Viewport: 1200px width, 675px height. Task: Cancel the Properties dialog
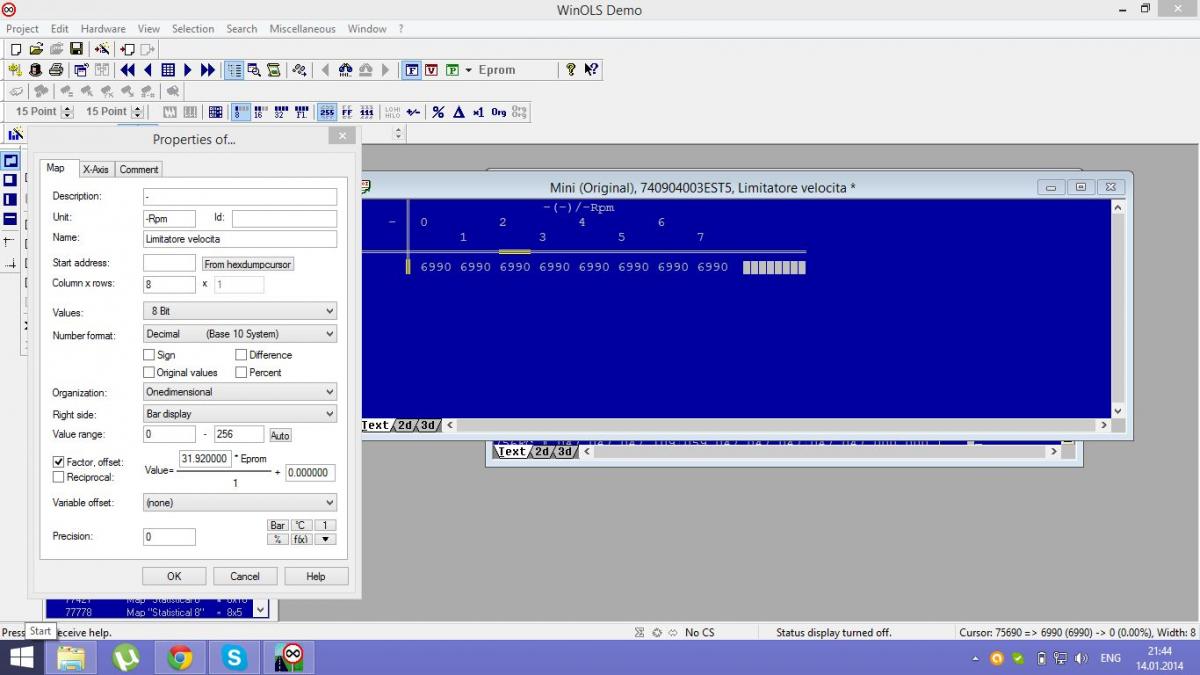click(245, 576)
